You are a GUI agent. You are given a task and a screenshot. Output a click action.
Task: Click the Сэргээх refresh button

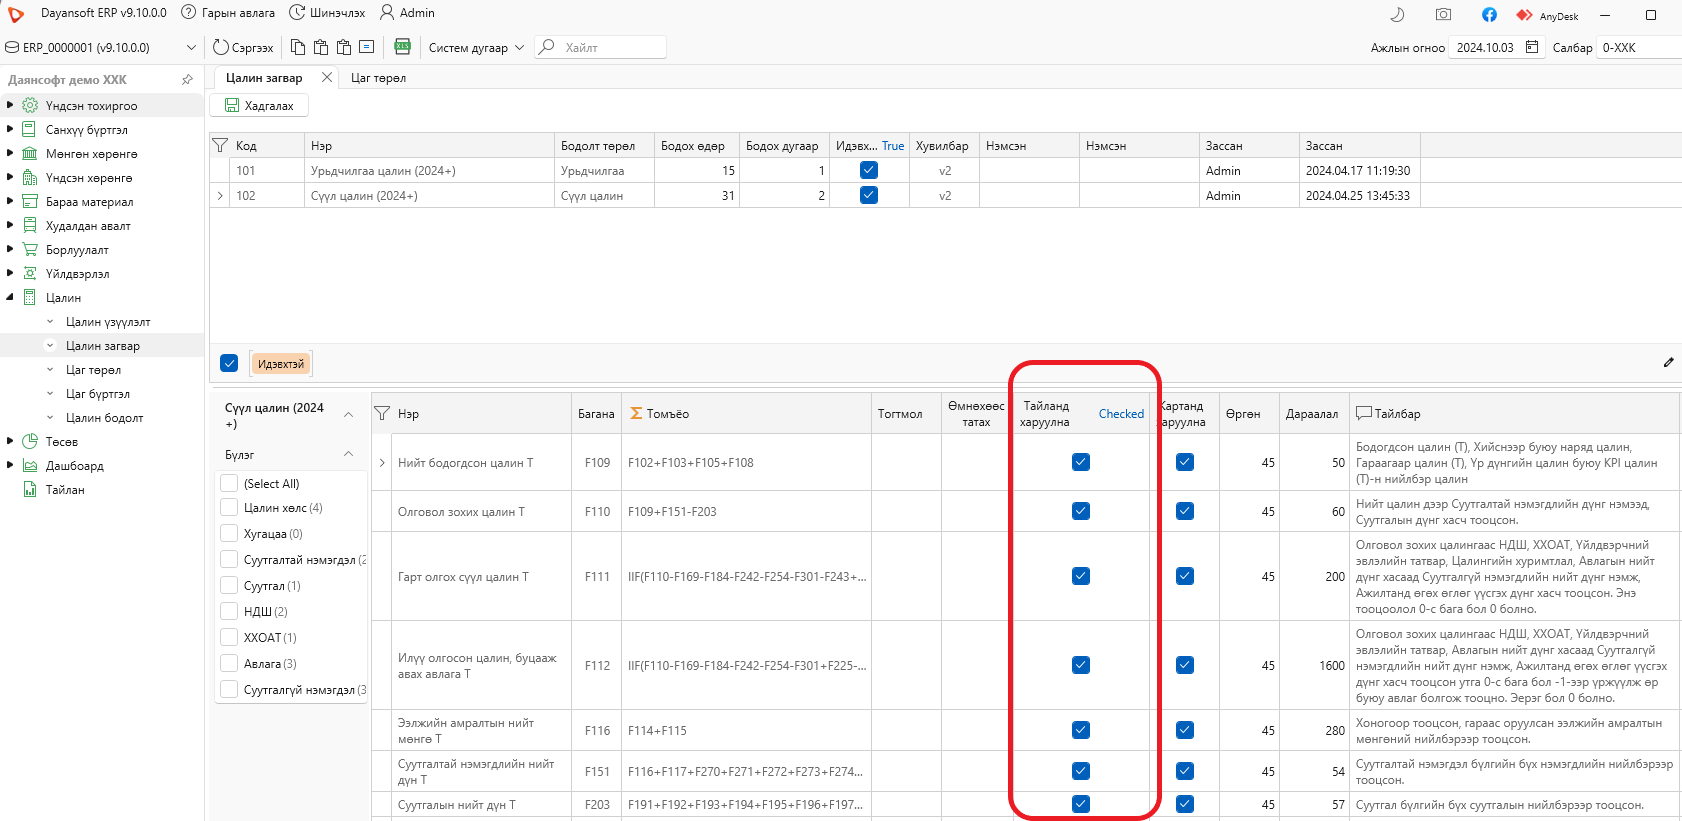tap(243, 47)
